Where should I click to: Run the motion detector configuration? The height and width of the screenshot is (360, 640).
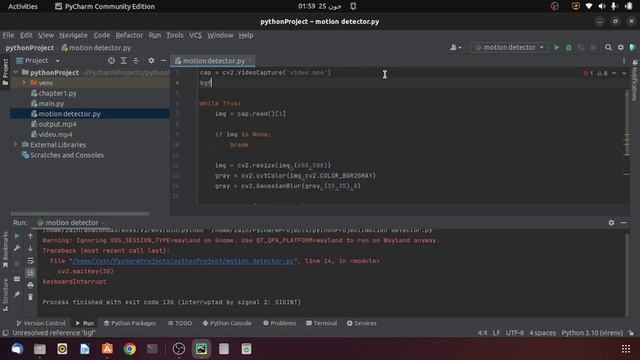[x=556, y=48]
